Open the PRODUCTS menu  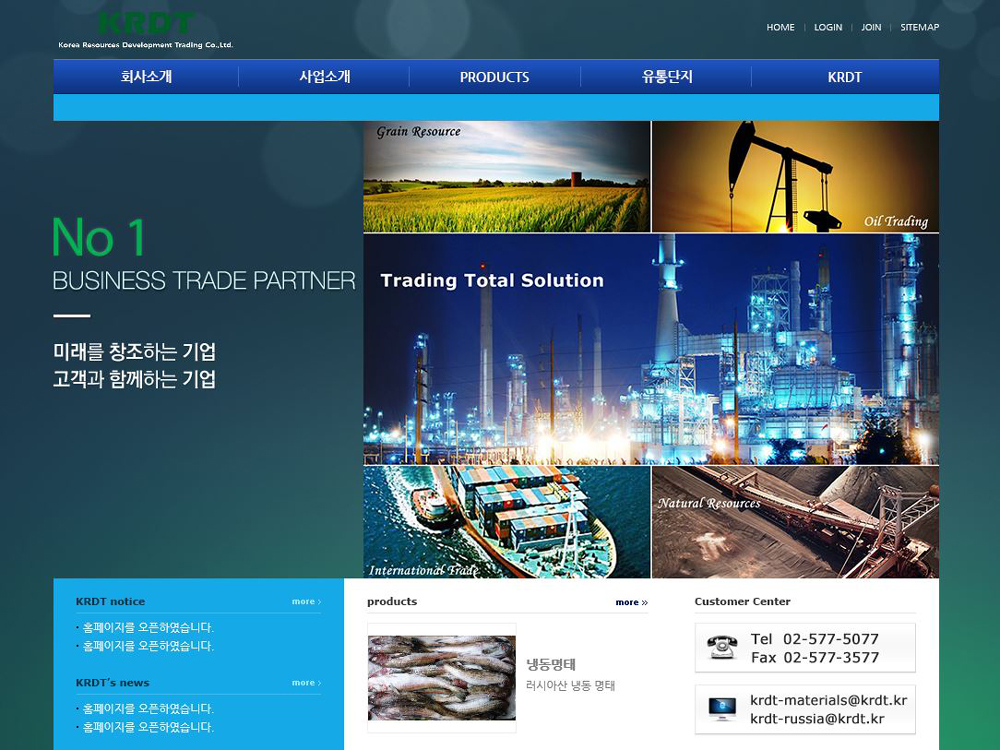point(494,77)
